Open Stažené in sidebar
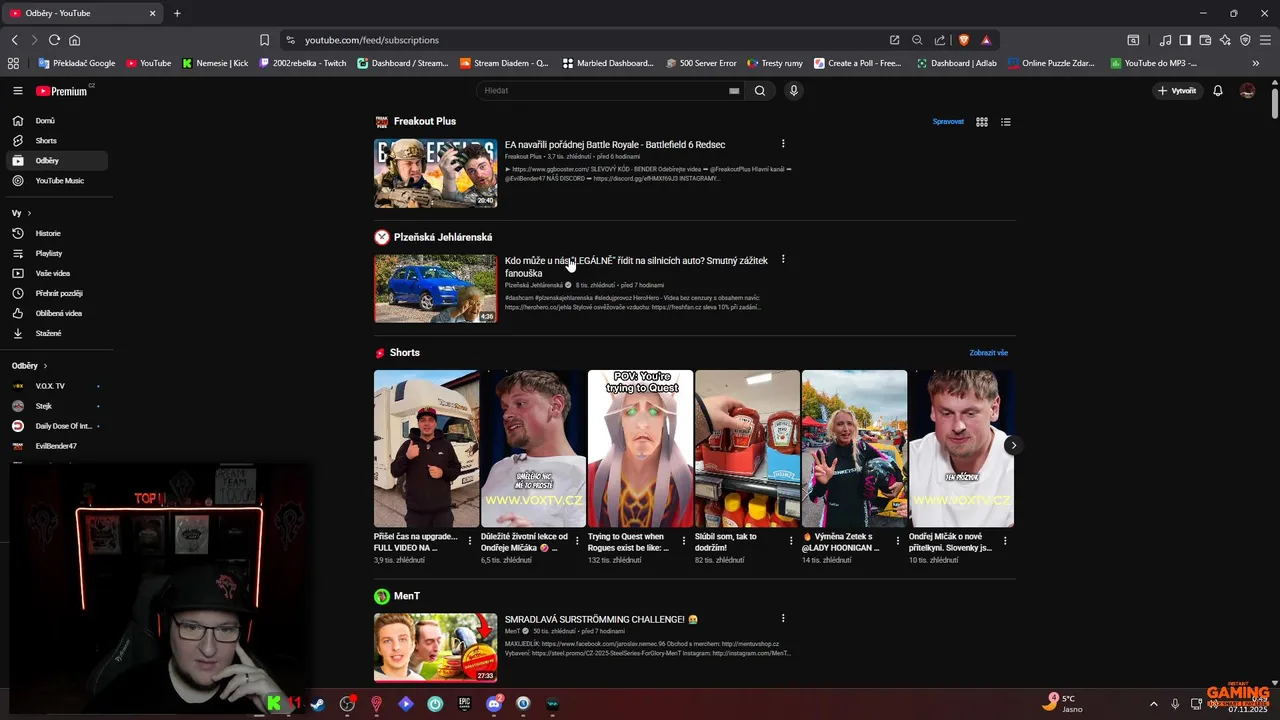The width and height of the screenshot is (1280, 720). pyautogui.click(x=58, y=333)
